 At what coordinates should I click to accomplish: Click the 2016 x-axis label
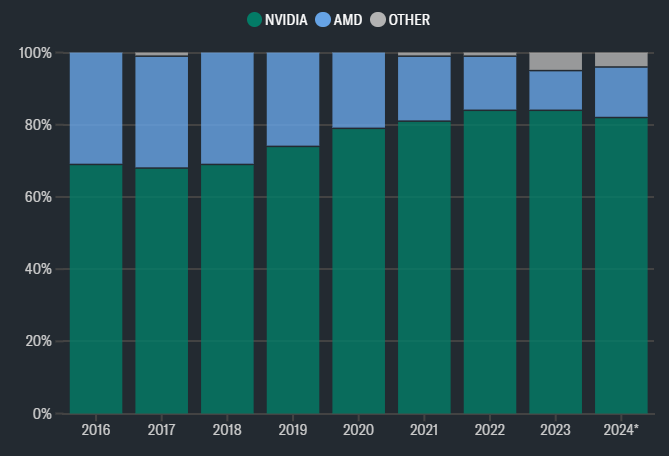pyautogui.click(x=96, y=429)
